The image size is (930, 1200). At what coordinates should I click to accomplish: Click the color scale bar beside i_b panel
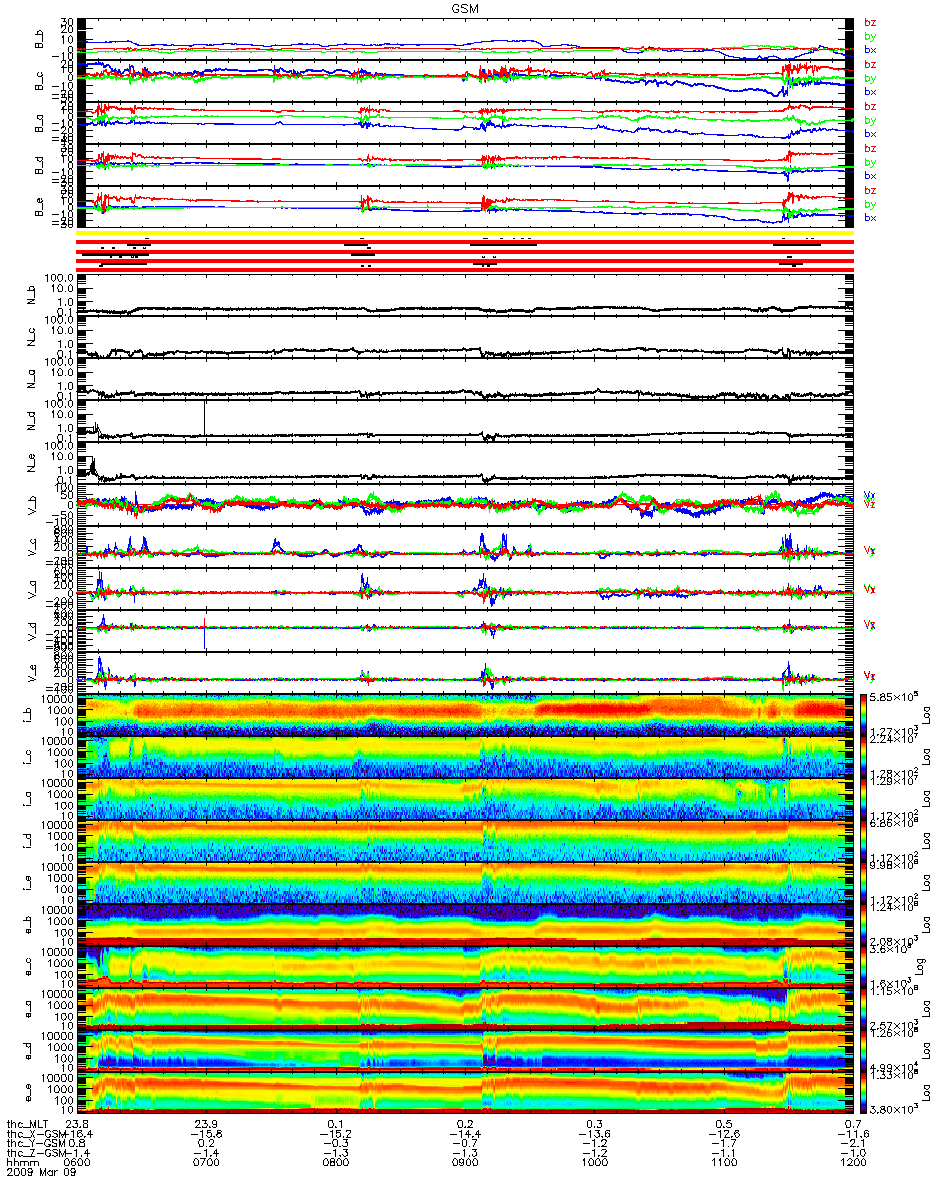861,715
